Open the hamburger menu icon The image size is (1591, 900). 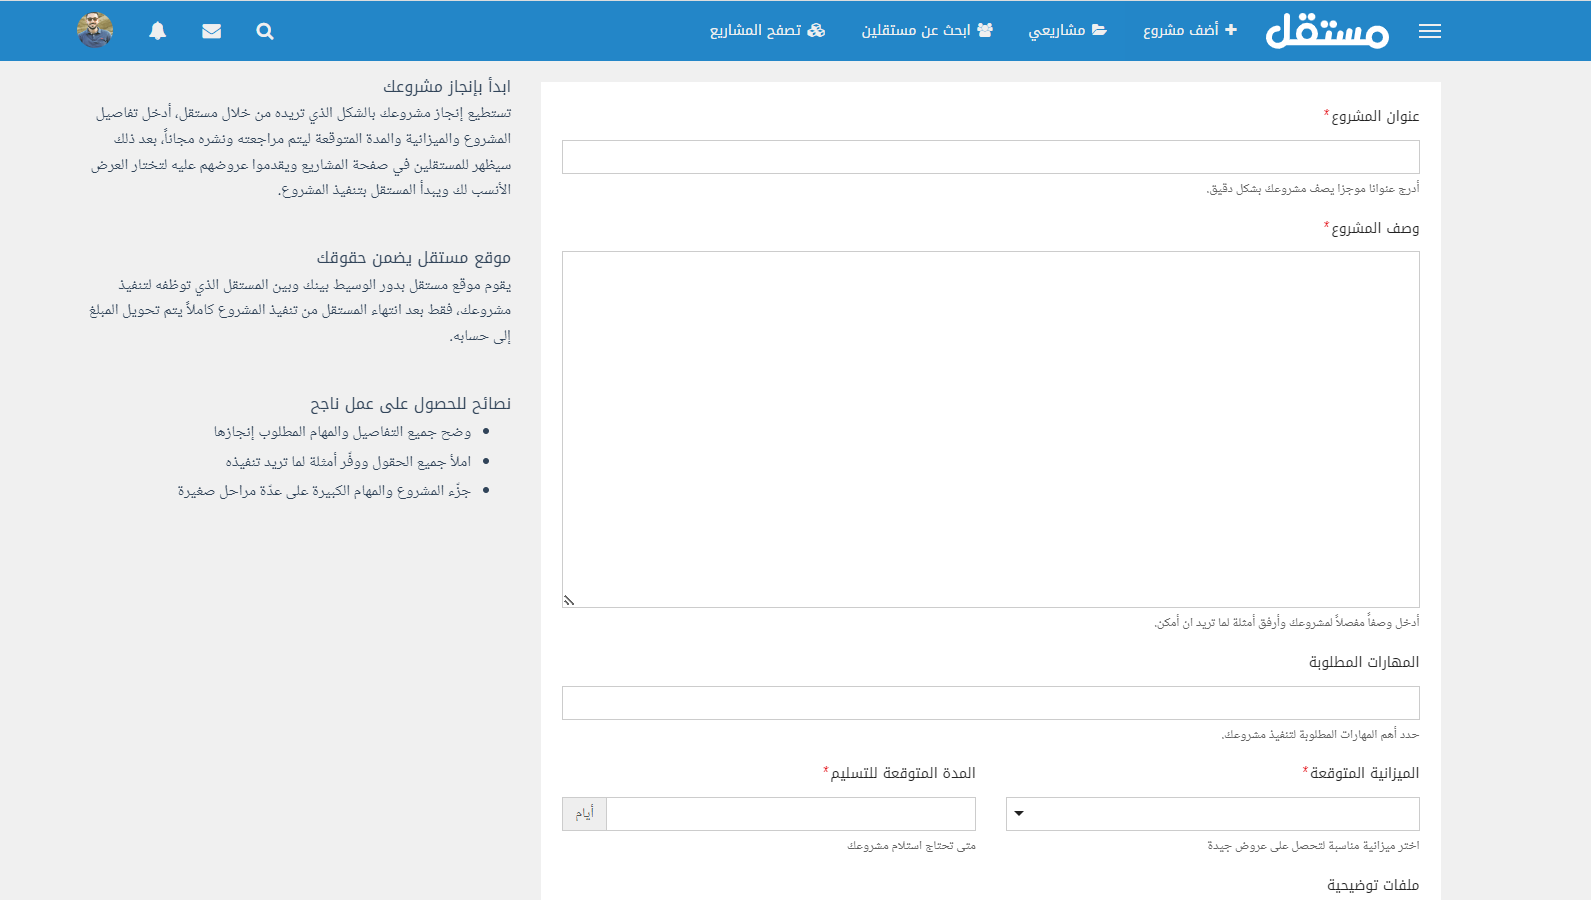click(x=1429, y=31)
